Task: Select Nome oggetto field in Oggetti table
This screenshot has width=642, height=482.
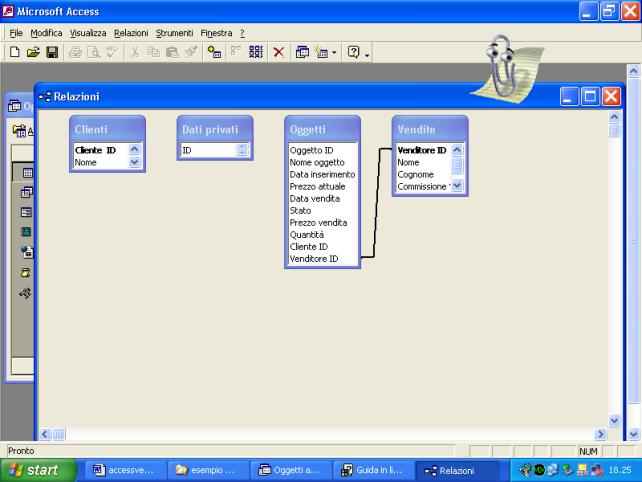Action: click(317, 162)
